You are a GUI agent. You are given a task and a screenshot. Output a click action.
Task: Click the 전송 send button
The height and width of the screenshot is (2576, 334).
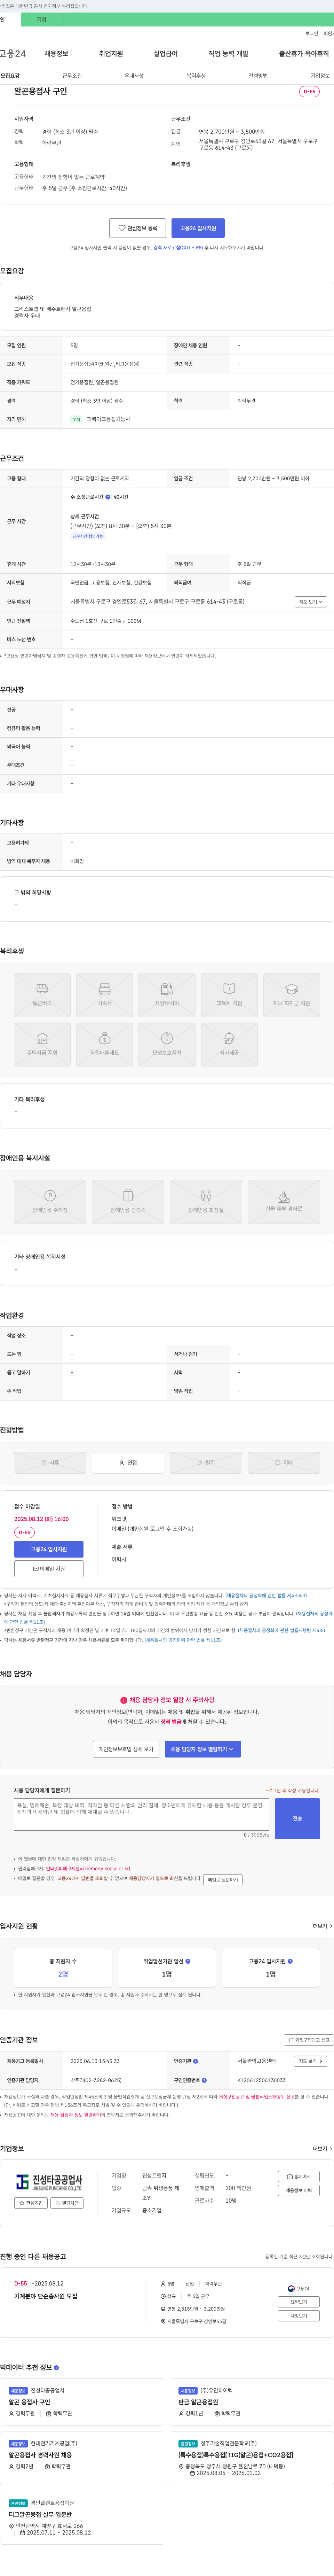pyautogui.click(x=297, y=1818)
